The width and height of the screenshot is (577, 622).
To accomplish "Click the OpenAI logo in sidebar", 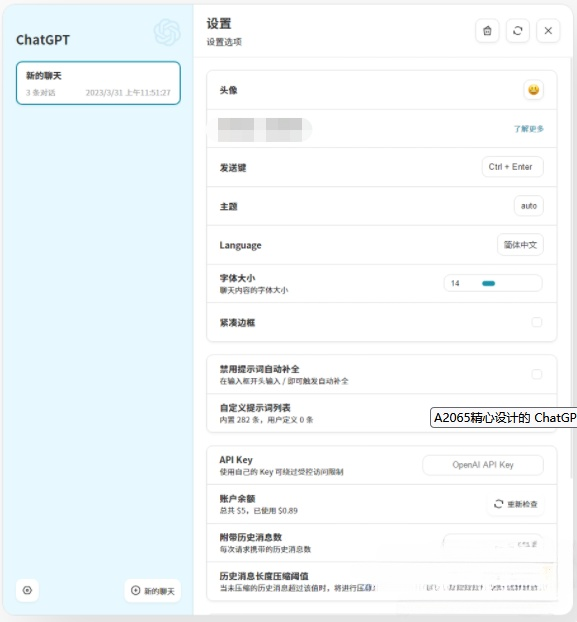I will tap(167, 33).
